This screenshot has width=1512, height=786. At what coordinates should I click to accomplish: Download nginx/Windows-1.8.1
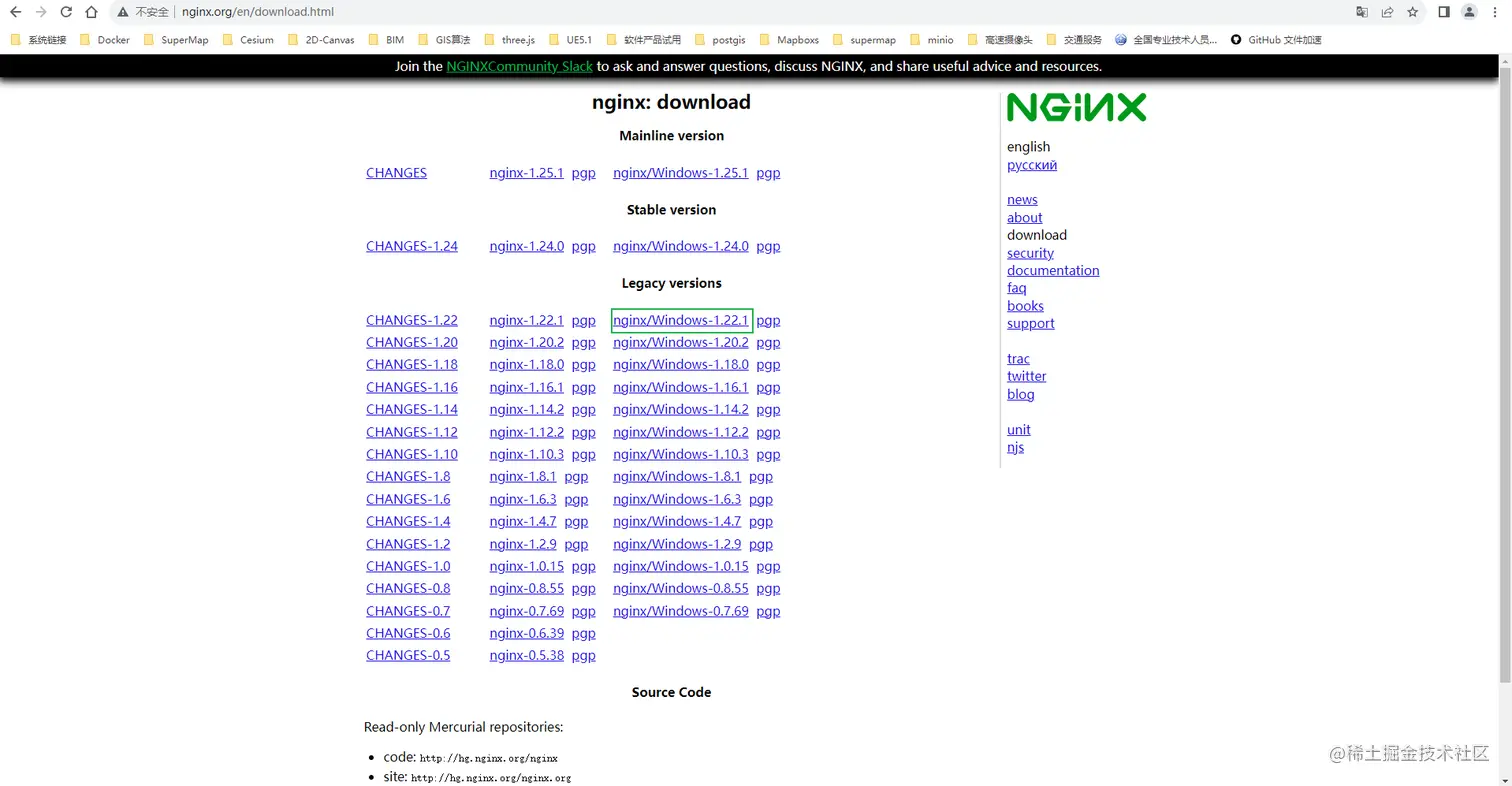[x=677, y=477]
